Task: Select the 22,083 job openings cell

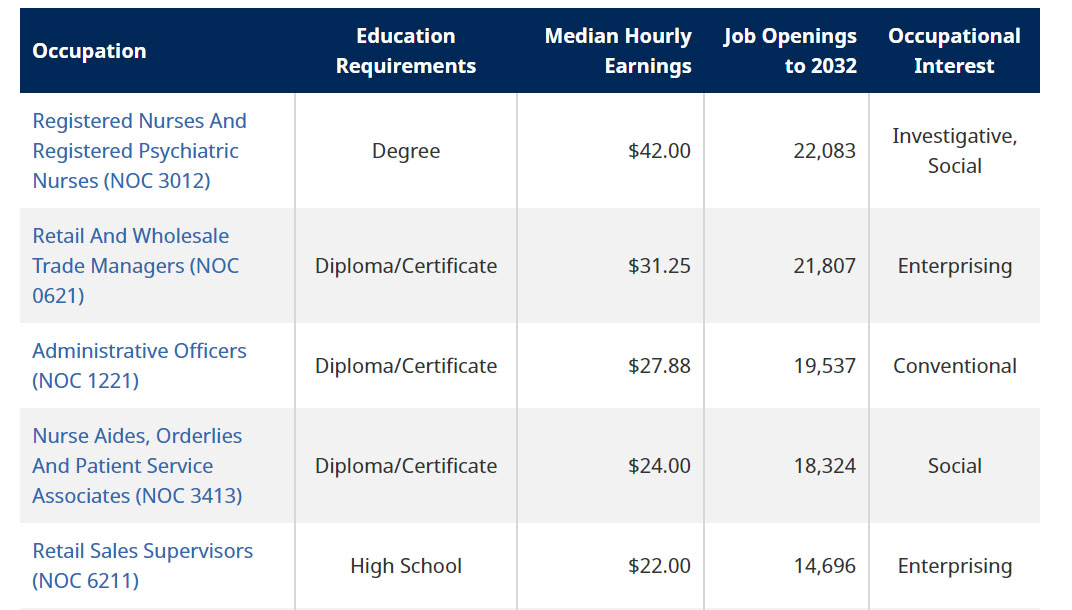Action: [825, 150]
